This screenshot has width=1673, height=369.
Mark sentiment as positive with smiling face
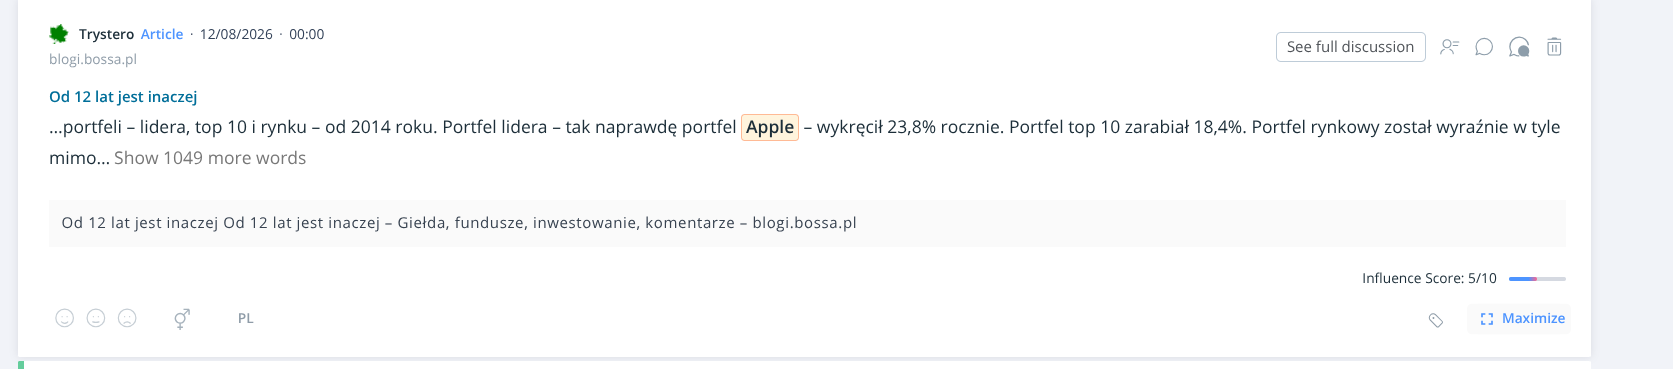click(x=65, y=318)
